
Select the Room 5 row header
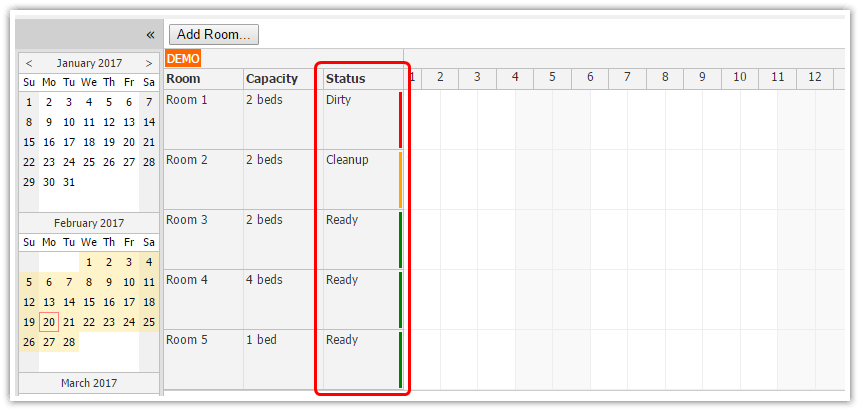tap(187, 340)
